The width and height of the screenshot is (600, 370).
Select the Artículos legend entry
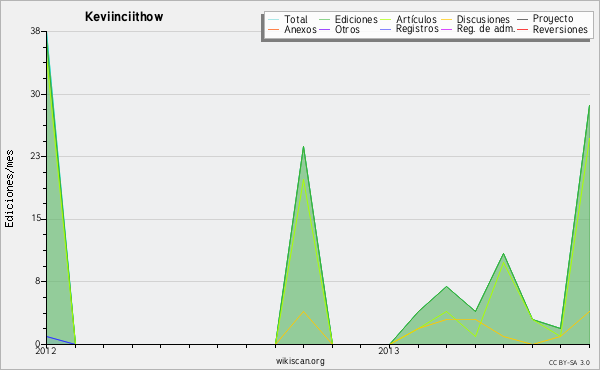tap(416, 19)
